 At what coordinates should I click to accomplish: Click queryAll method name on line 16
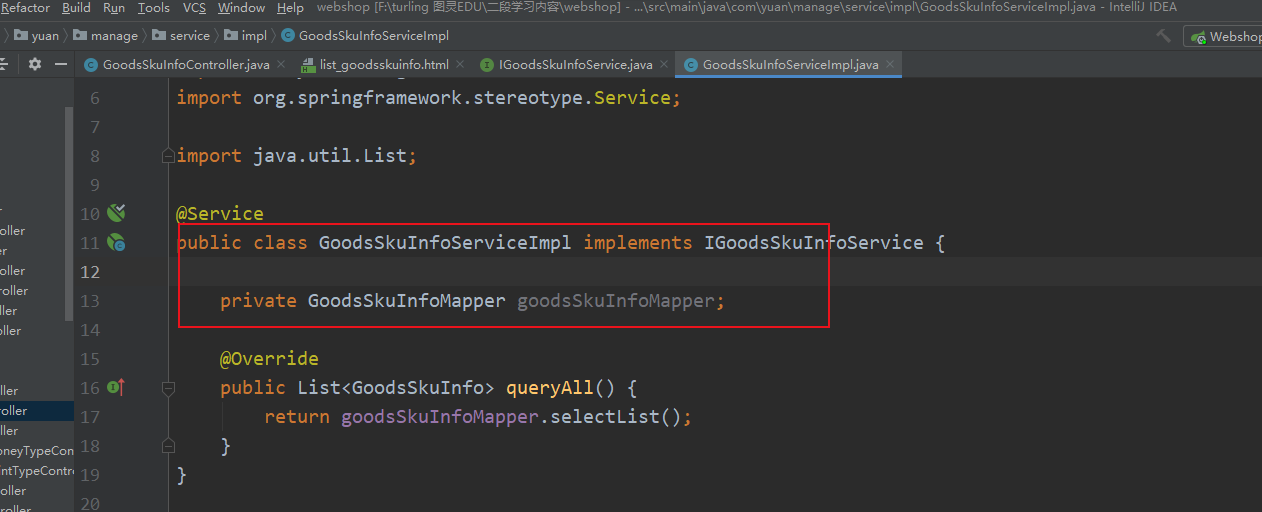coord(550,387)
